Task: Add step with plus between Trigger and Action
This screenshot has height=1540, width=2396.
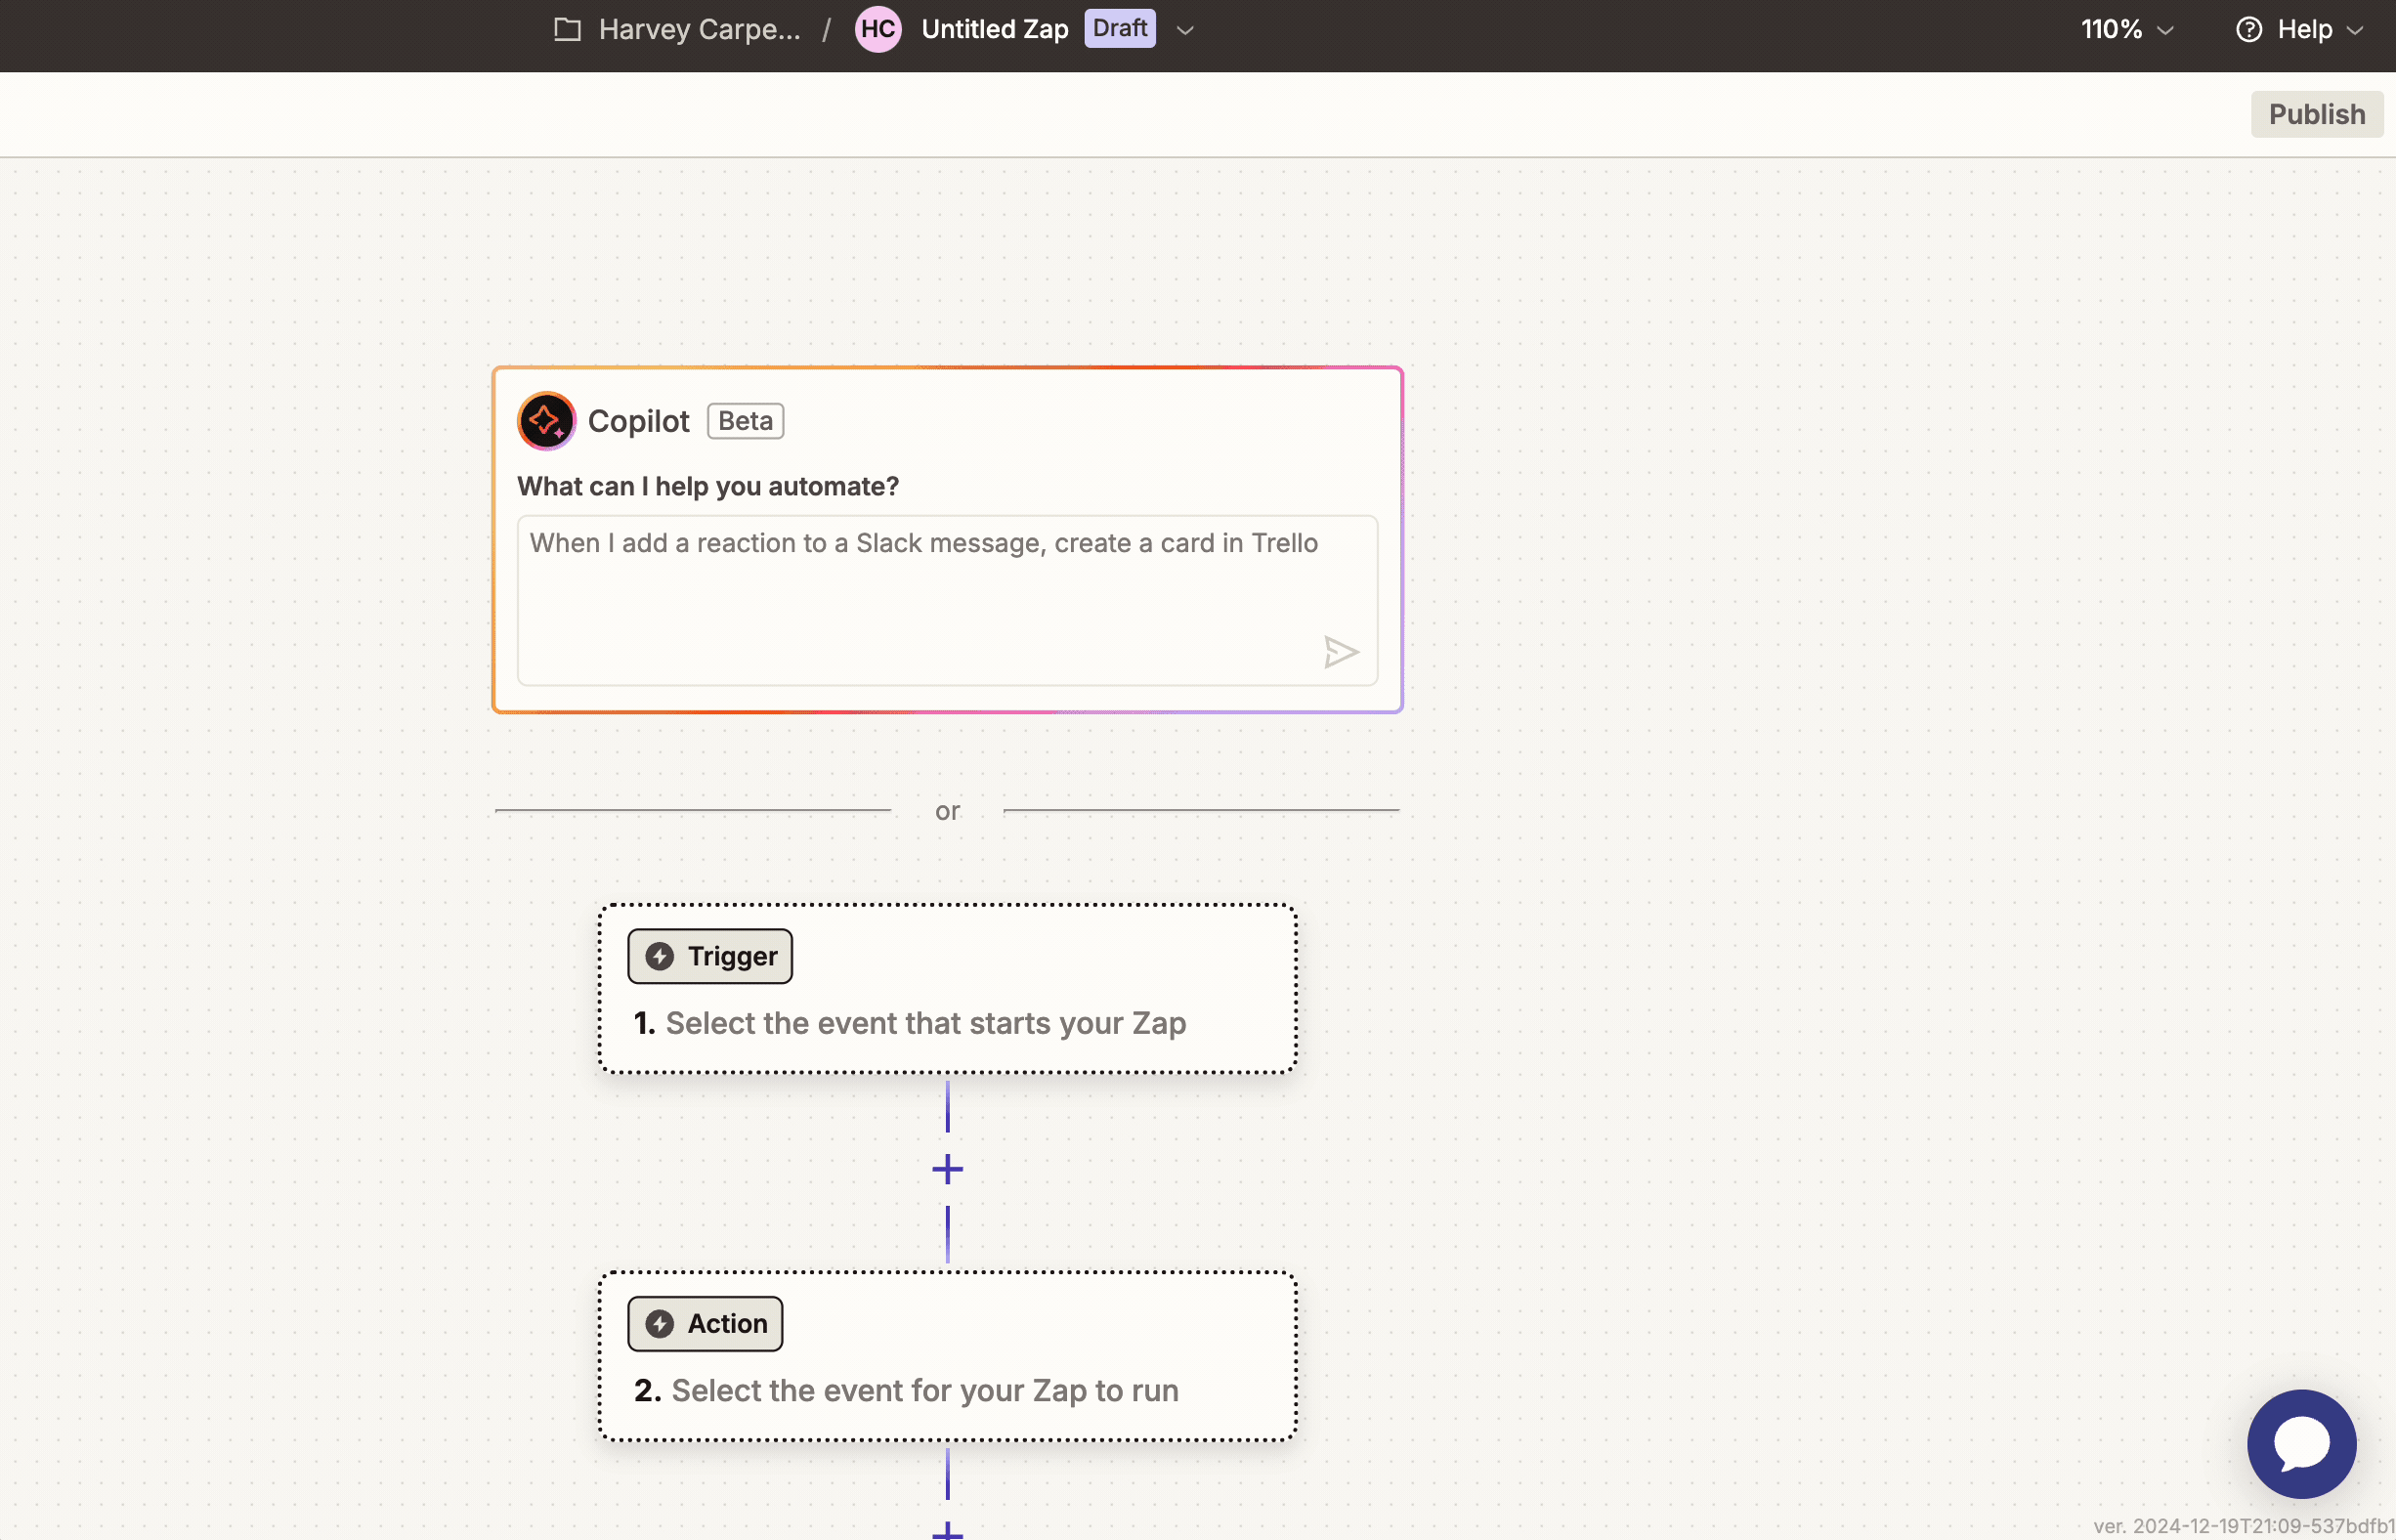Action: 947,1169
